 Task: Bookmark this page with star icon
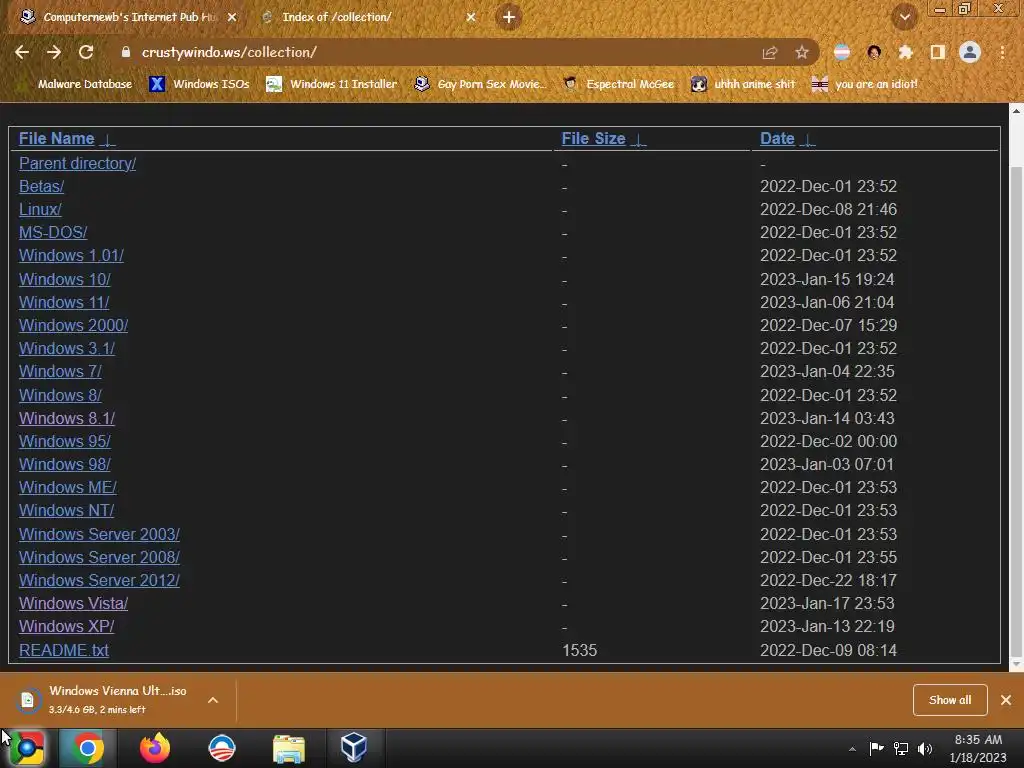point(802,52)
